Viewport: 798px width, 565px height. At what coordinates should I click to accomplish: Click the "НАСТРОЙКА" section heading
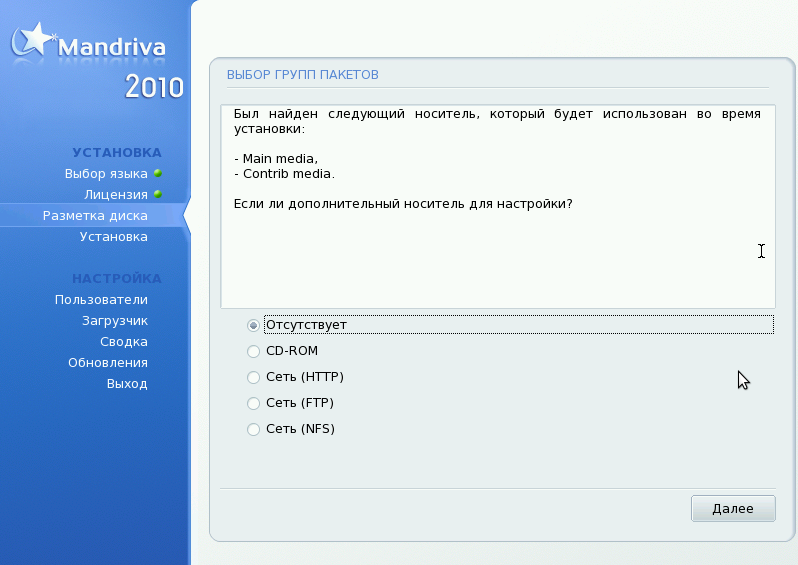pyautogui.click(x=117, y=279)
